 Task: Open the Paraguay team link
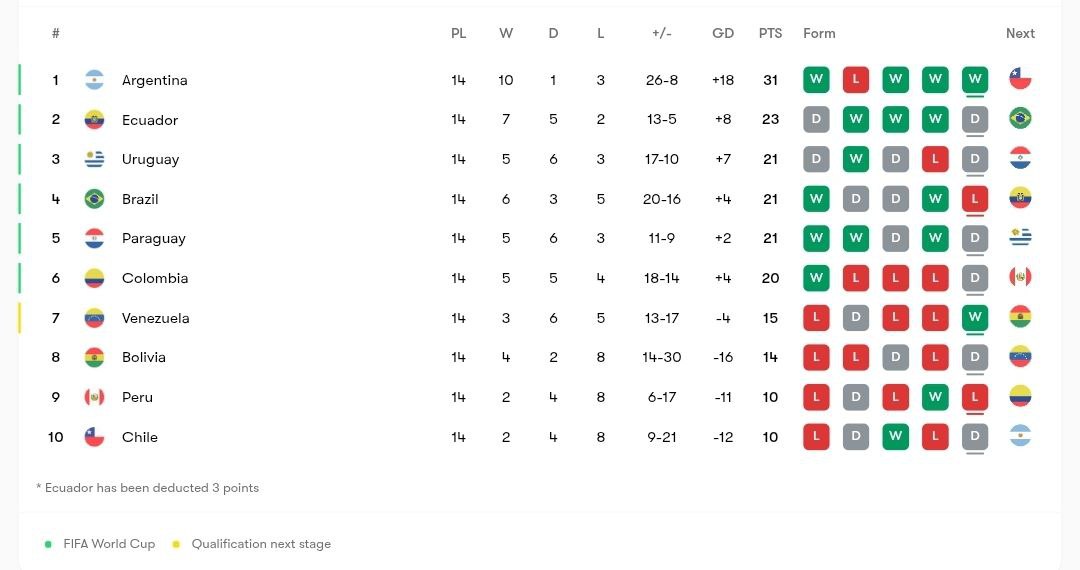(x=154, y=238)
